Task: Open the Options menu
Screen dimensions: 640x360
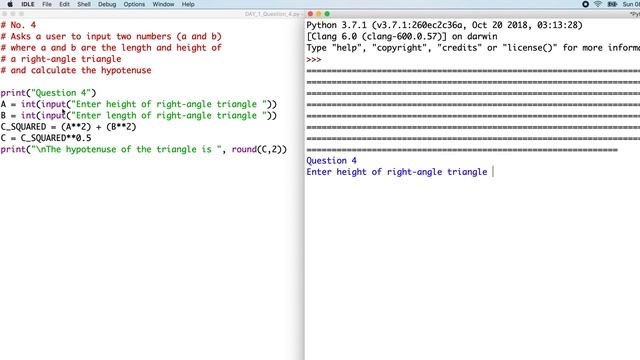Action: (134, 4)
